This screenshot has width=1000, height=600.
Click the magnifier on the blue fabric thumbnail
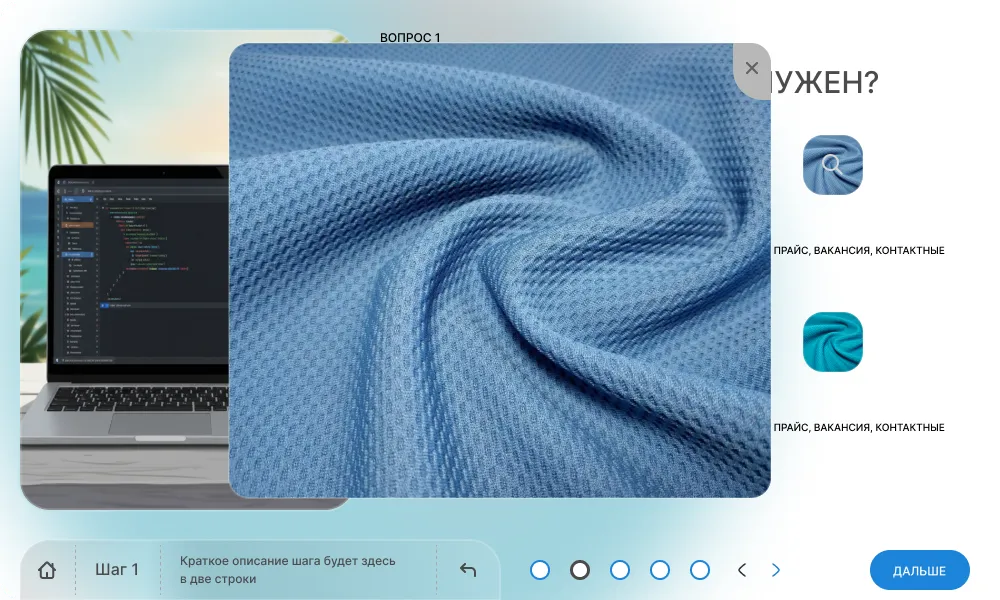pos(832,165)
